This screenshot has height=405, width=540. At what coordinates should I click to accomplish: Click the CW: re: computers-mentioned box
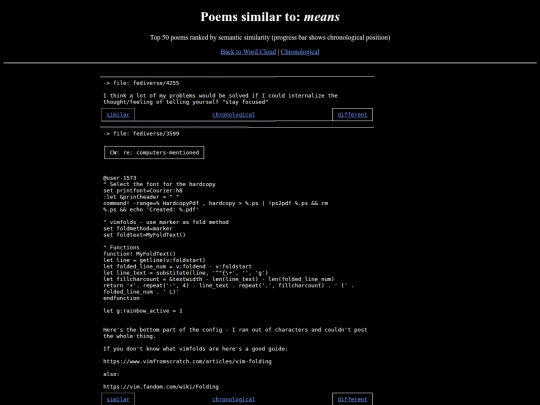coord(154,153)
